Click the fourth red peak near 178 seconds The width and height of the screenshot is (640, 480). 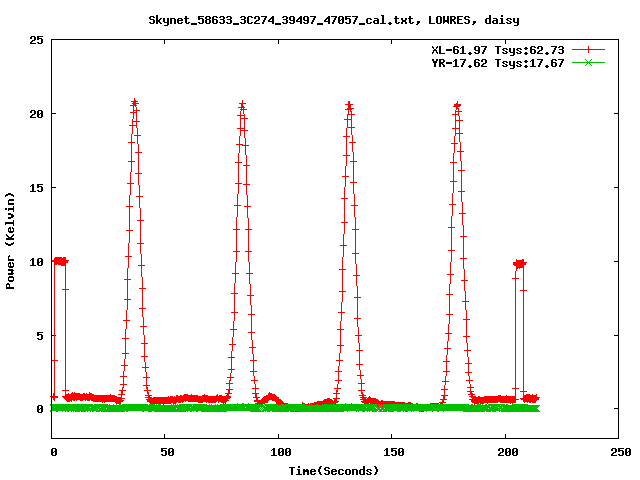tap(457, 106)
